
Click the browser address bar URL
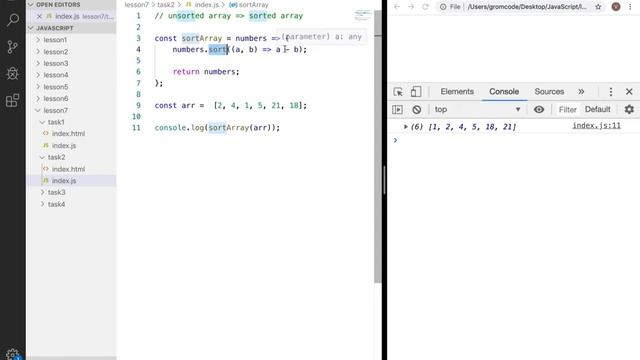tap(527, 7)
